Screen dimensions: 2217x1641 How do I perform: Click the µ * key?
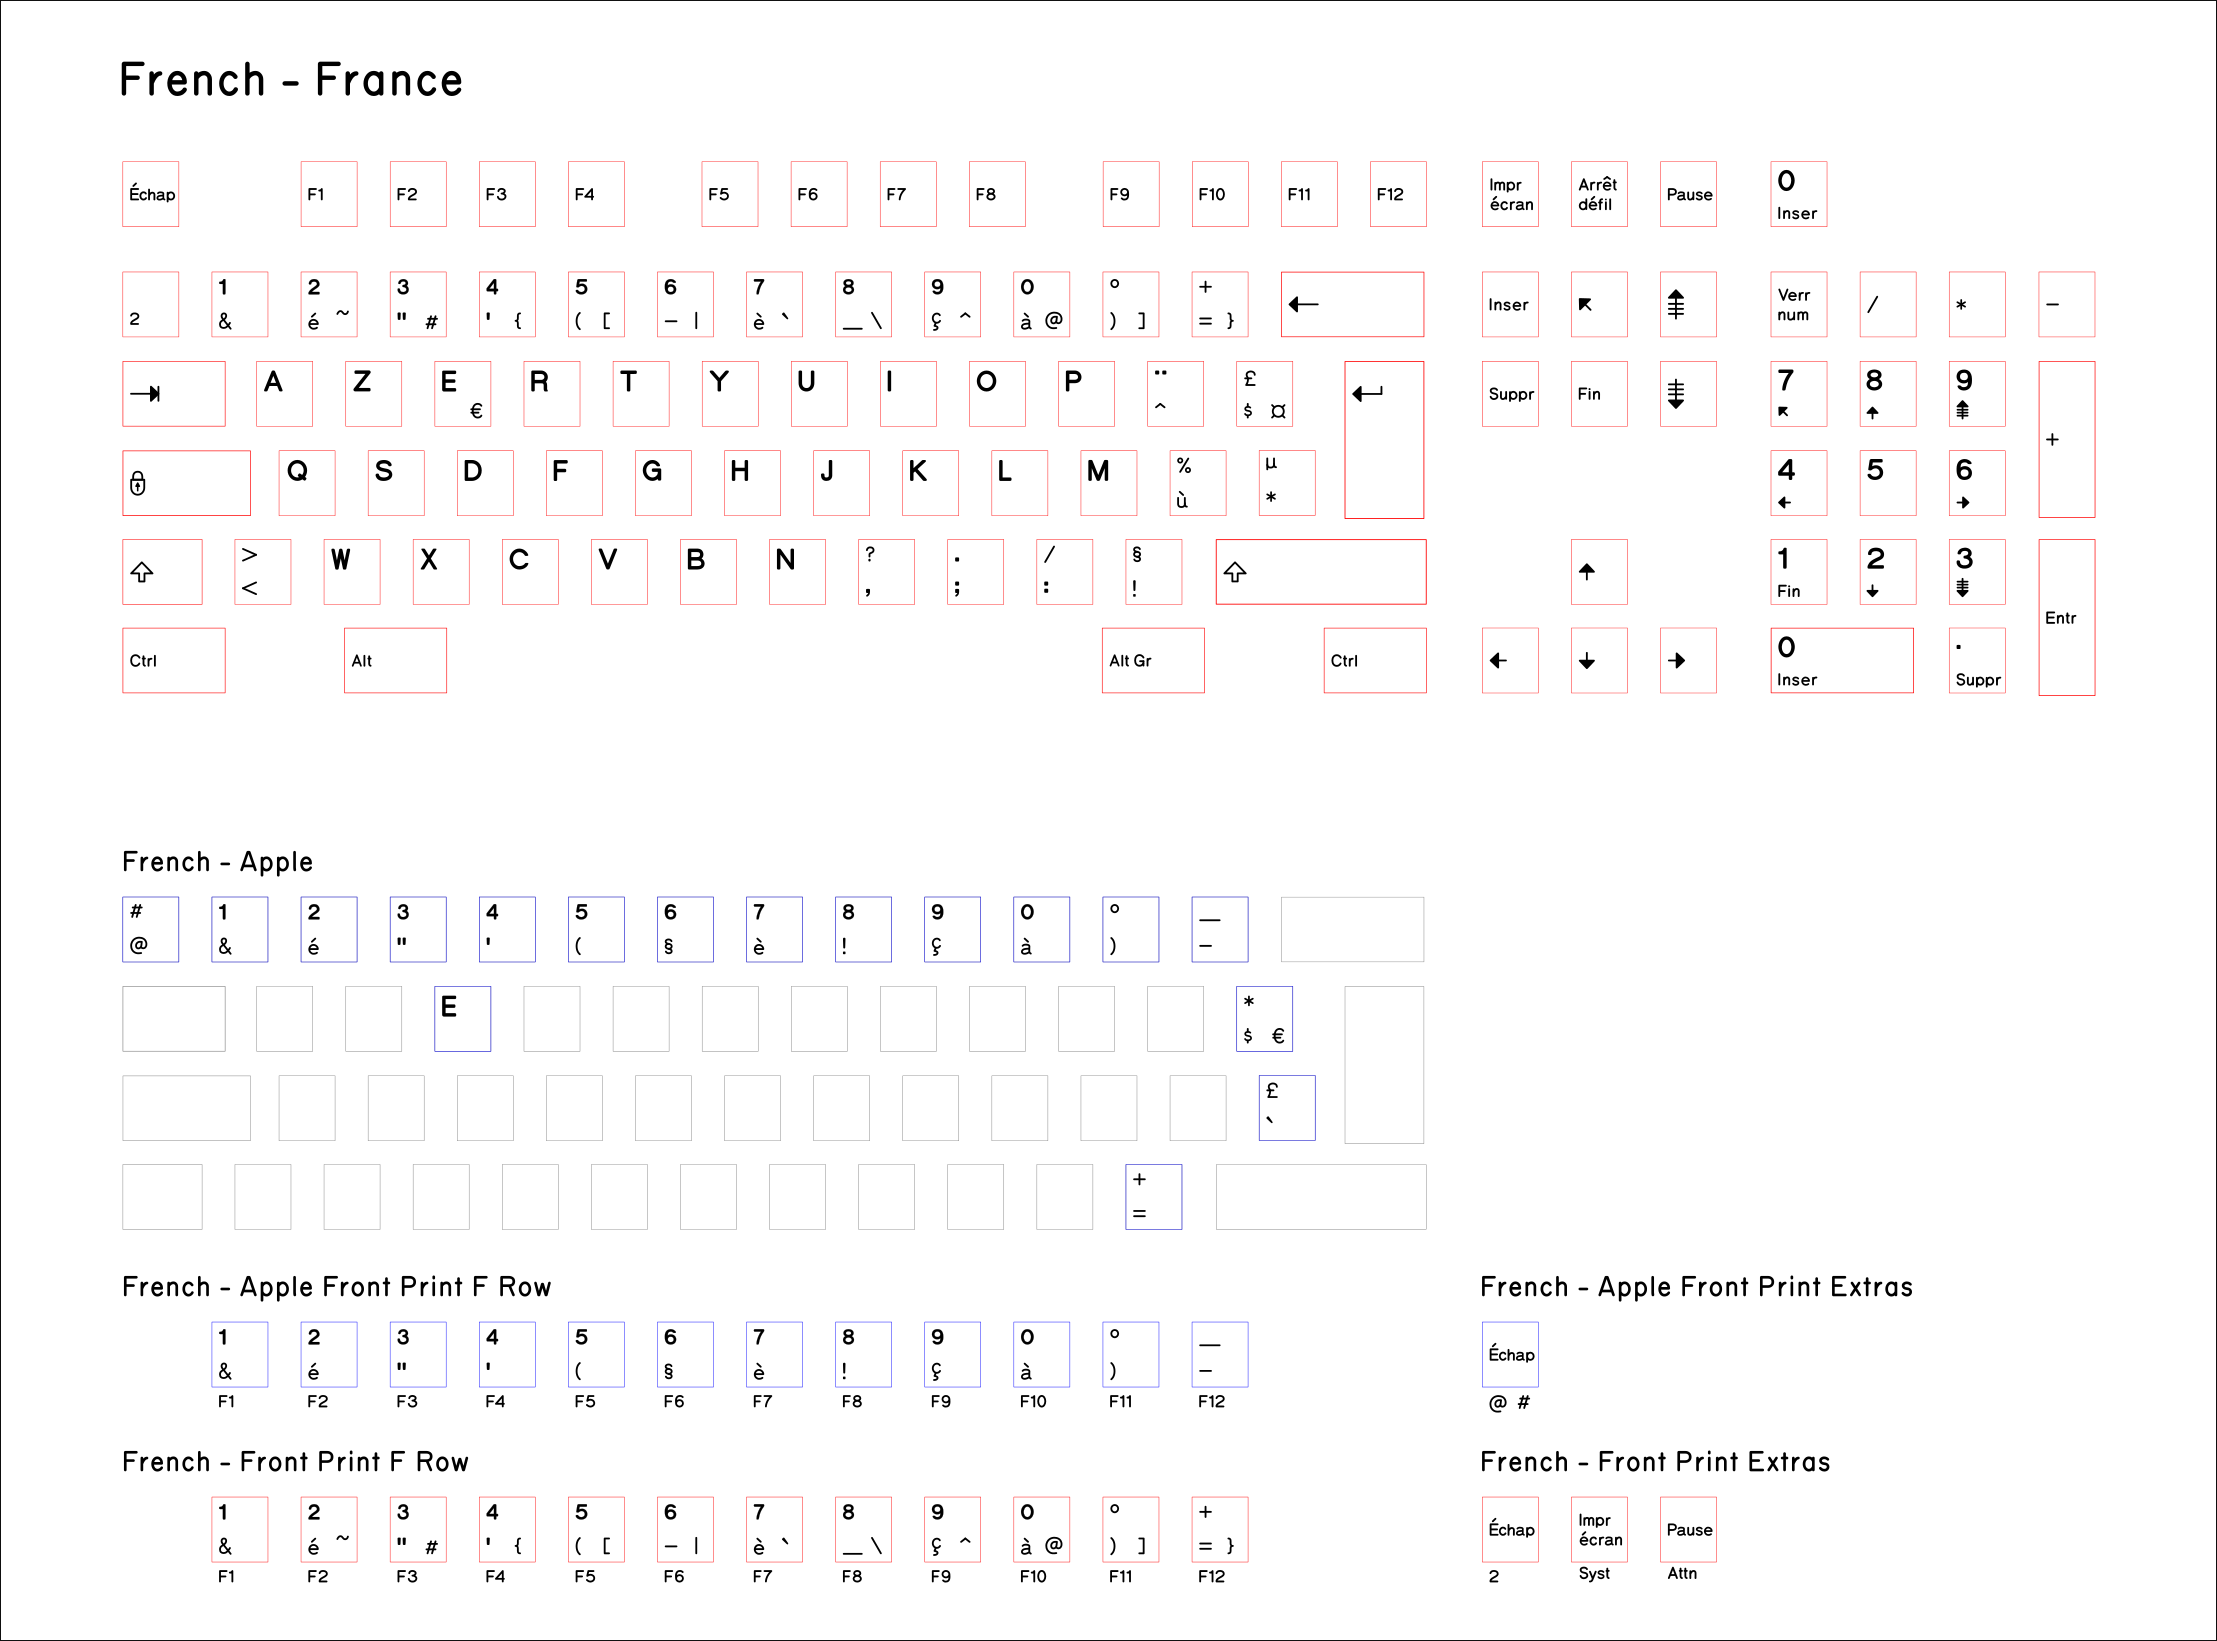[x=1287, y=483]
